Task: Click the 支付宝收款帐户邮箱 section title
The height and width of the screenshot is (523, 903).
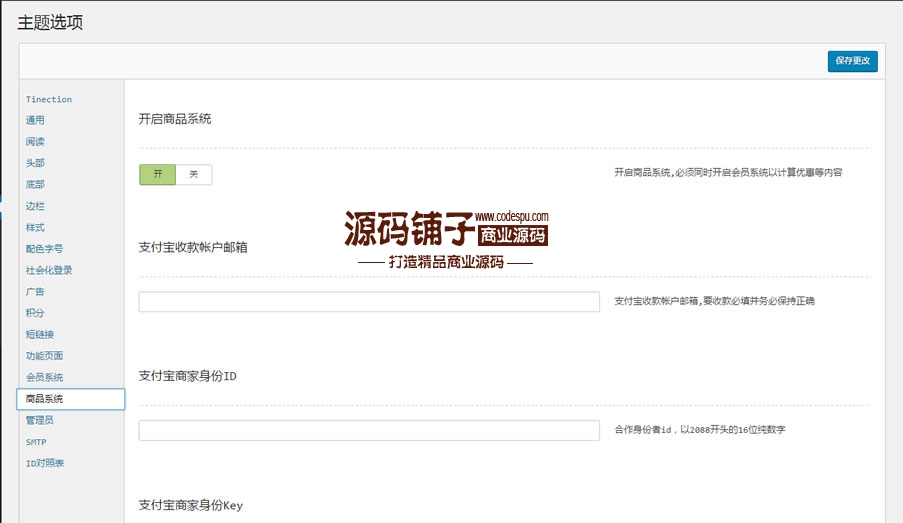Action: pyautogui.click(x=193, y=247)
